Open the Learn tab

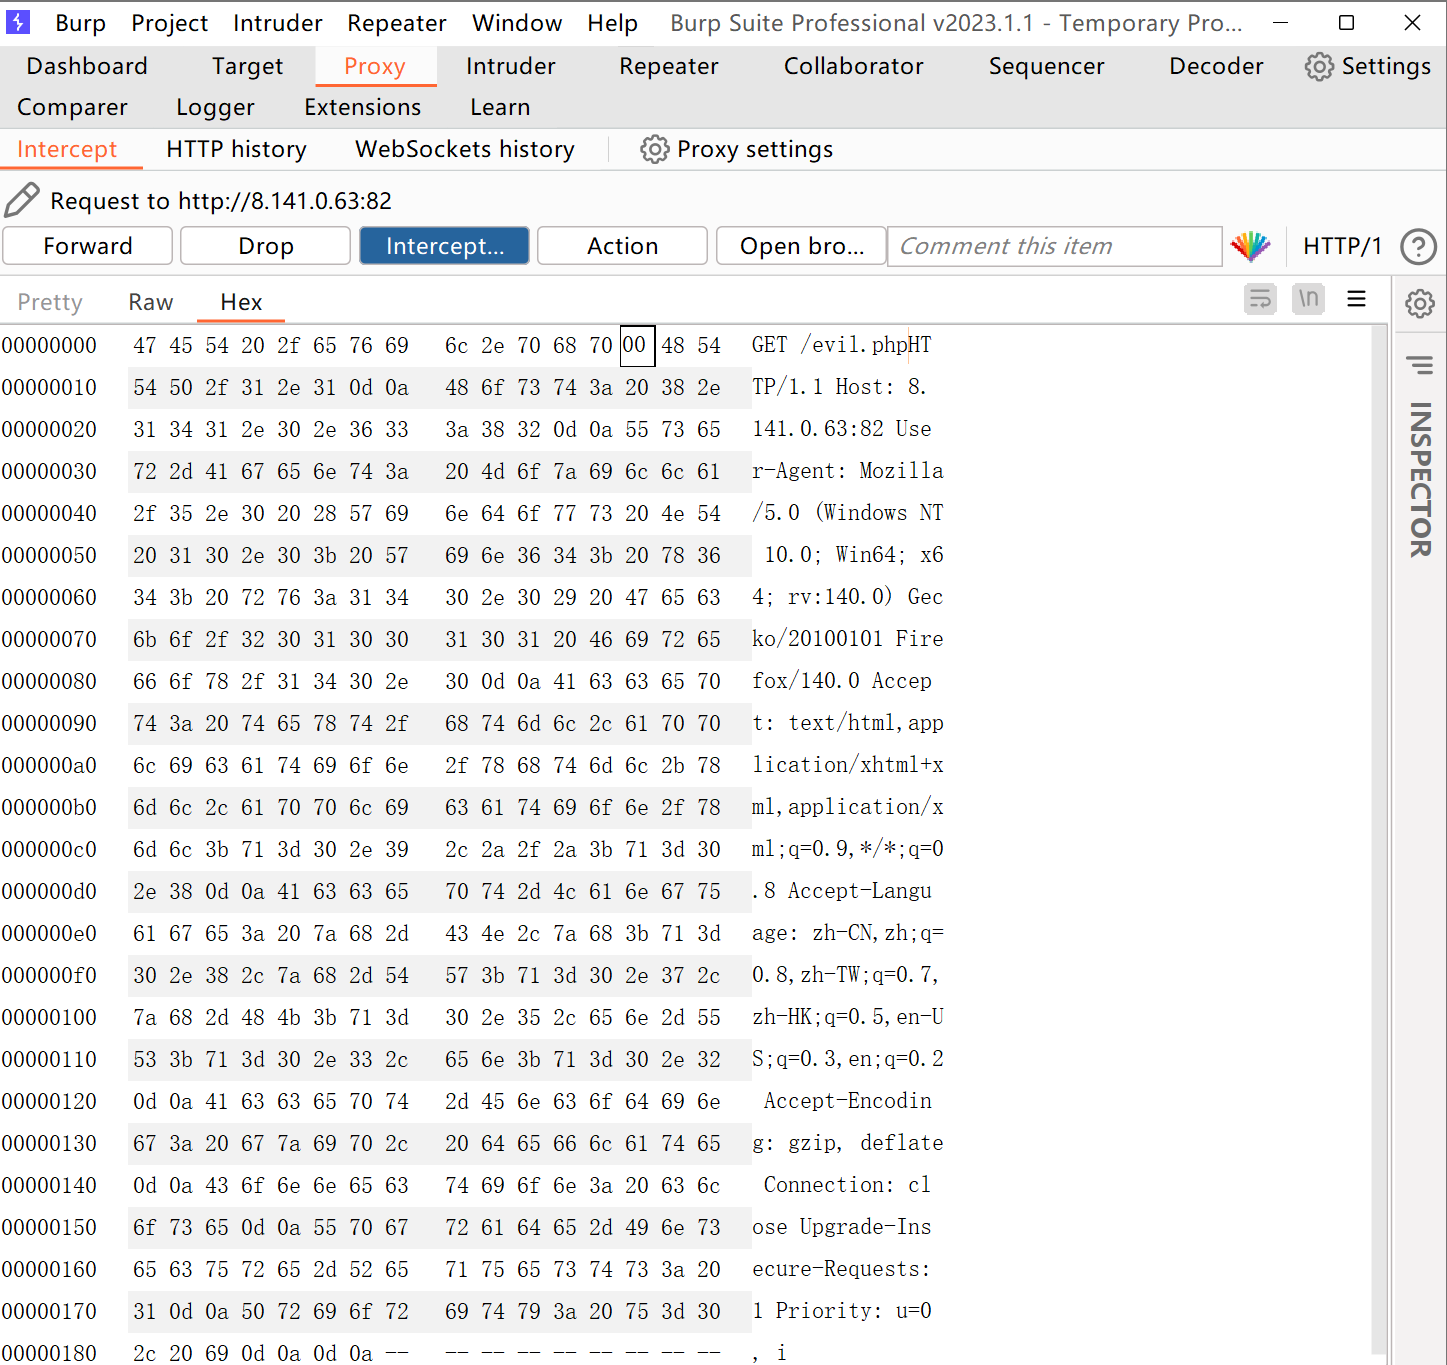(500, 107)
